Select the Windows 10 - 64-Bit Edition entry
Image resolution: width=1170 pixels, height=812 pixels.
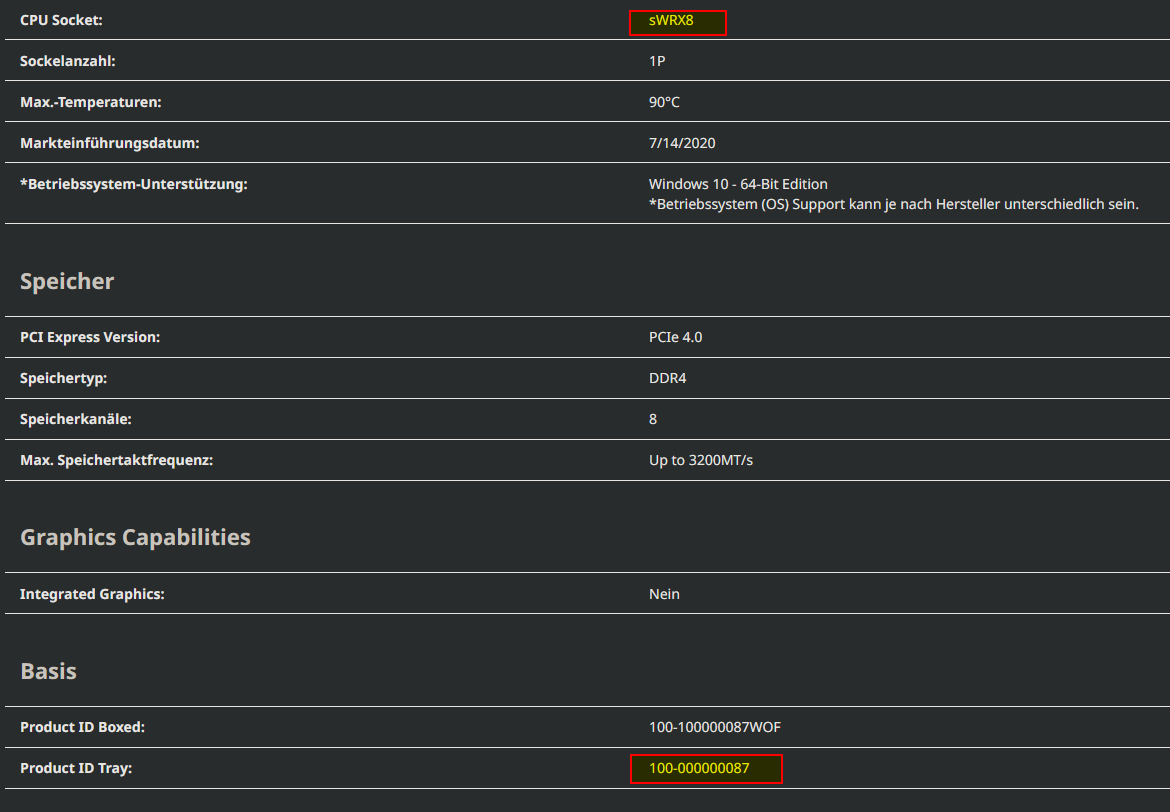pyautogui.click(x=737, y=183)
